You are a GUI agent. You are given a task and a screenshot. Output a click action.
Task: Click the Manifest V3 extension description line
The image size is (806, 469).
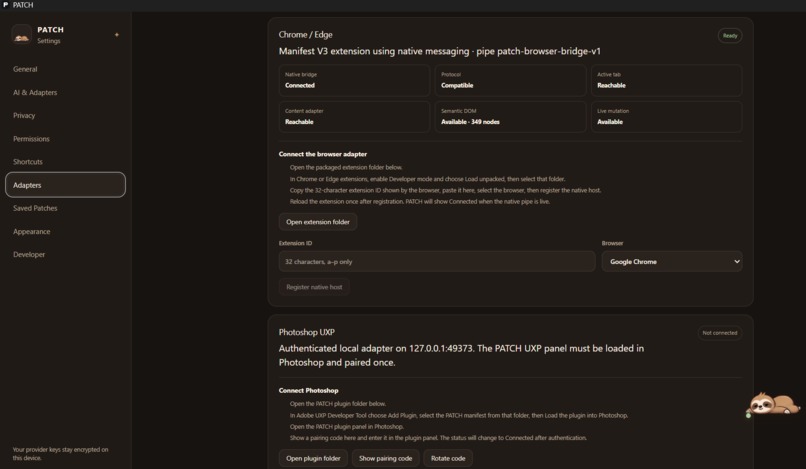(439, 51)
